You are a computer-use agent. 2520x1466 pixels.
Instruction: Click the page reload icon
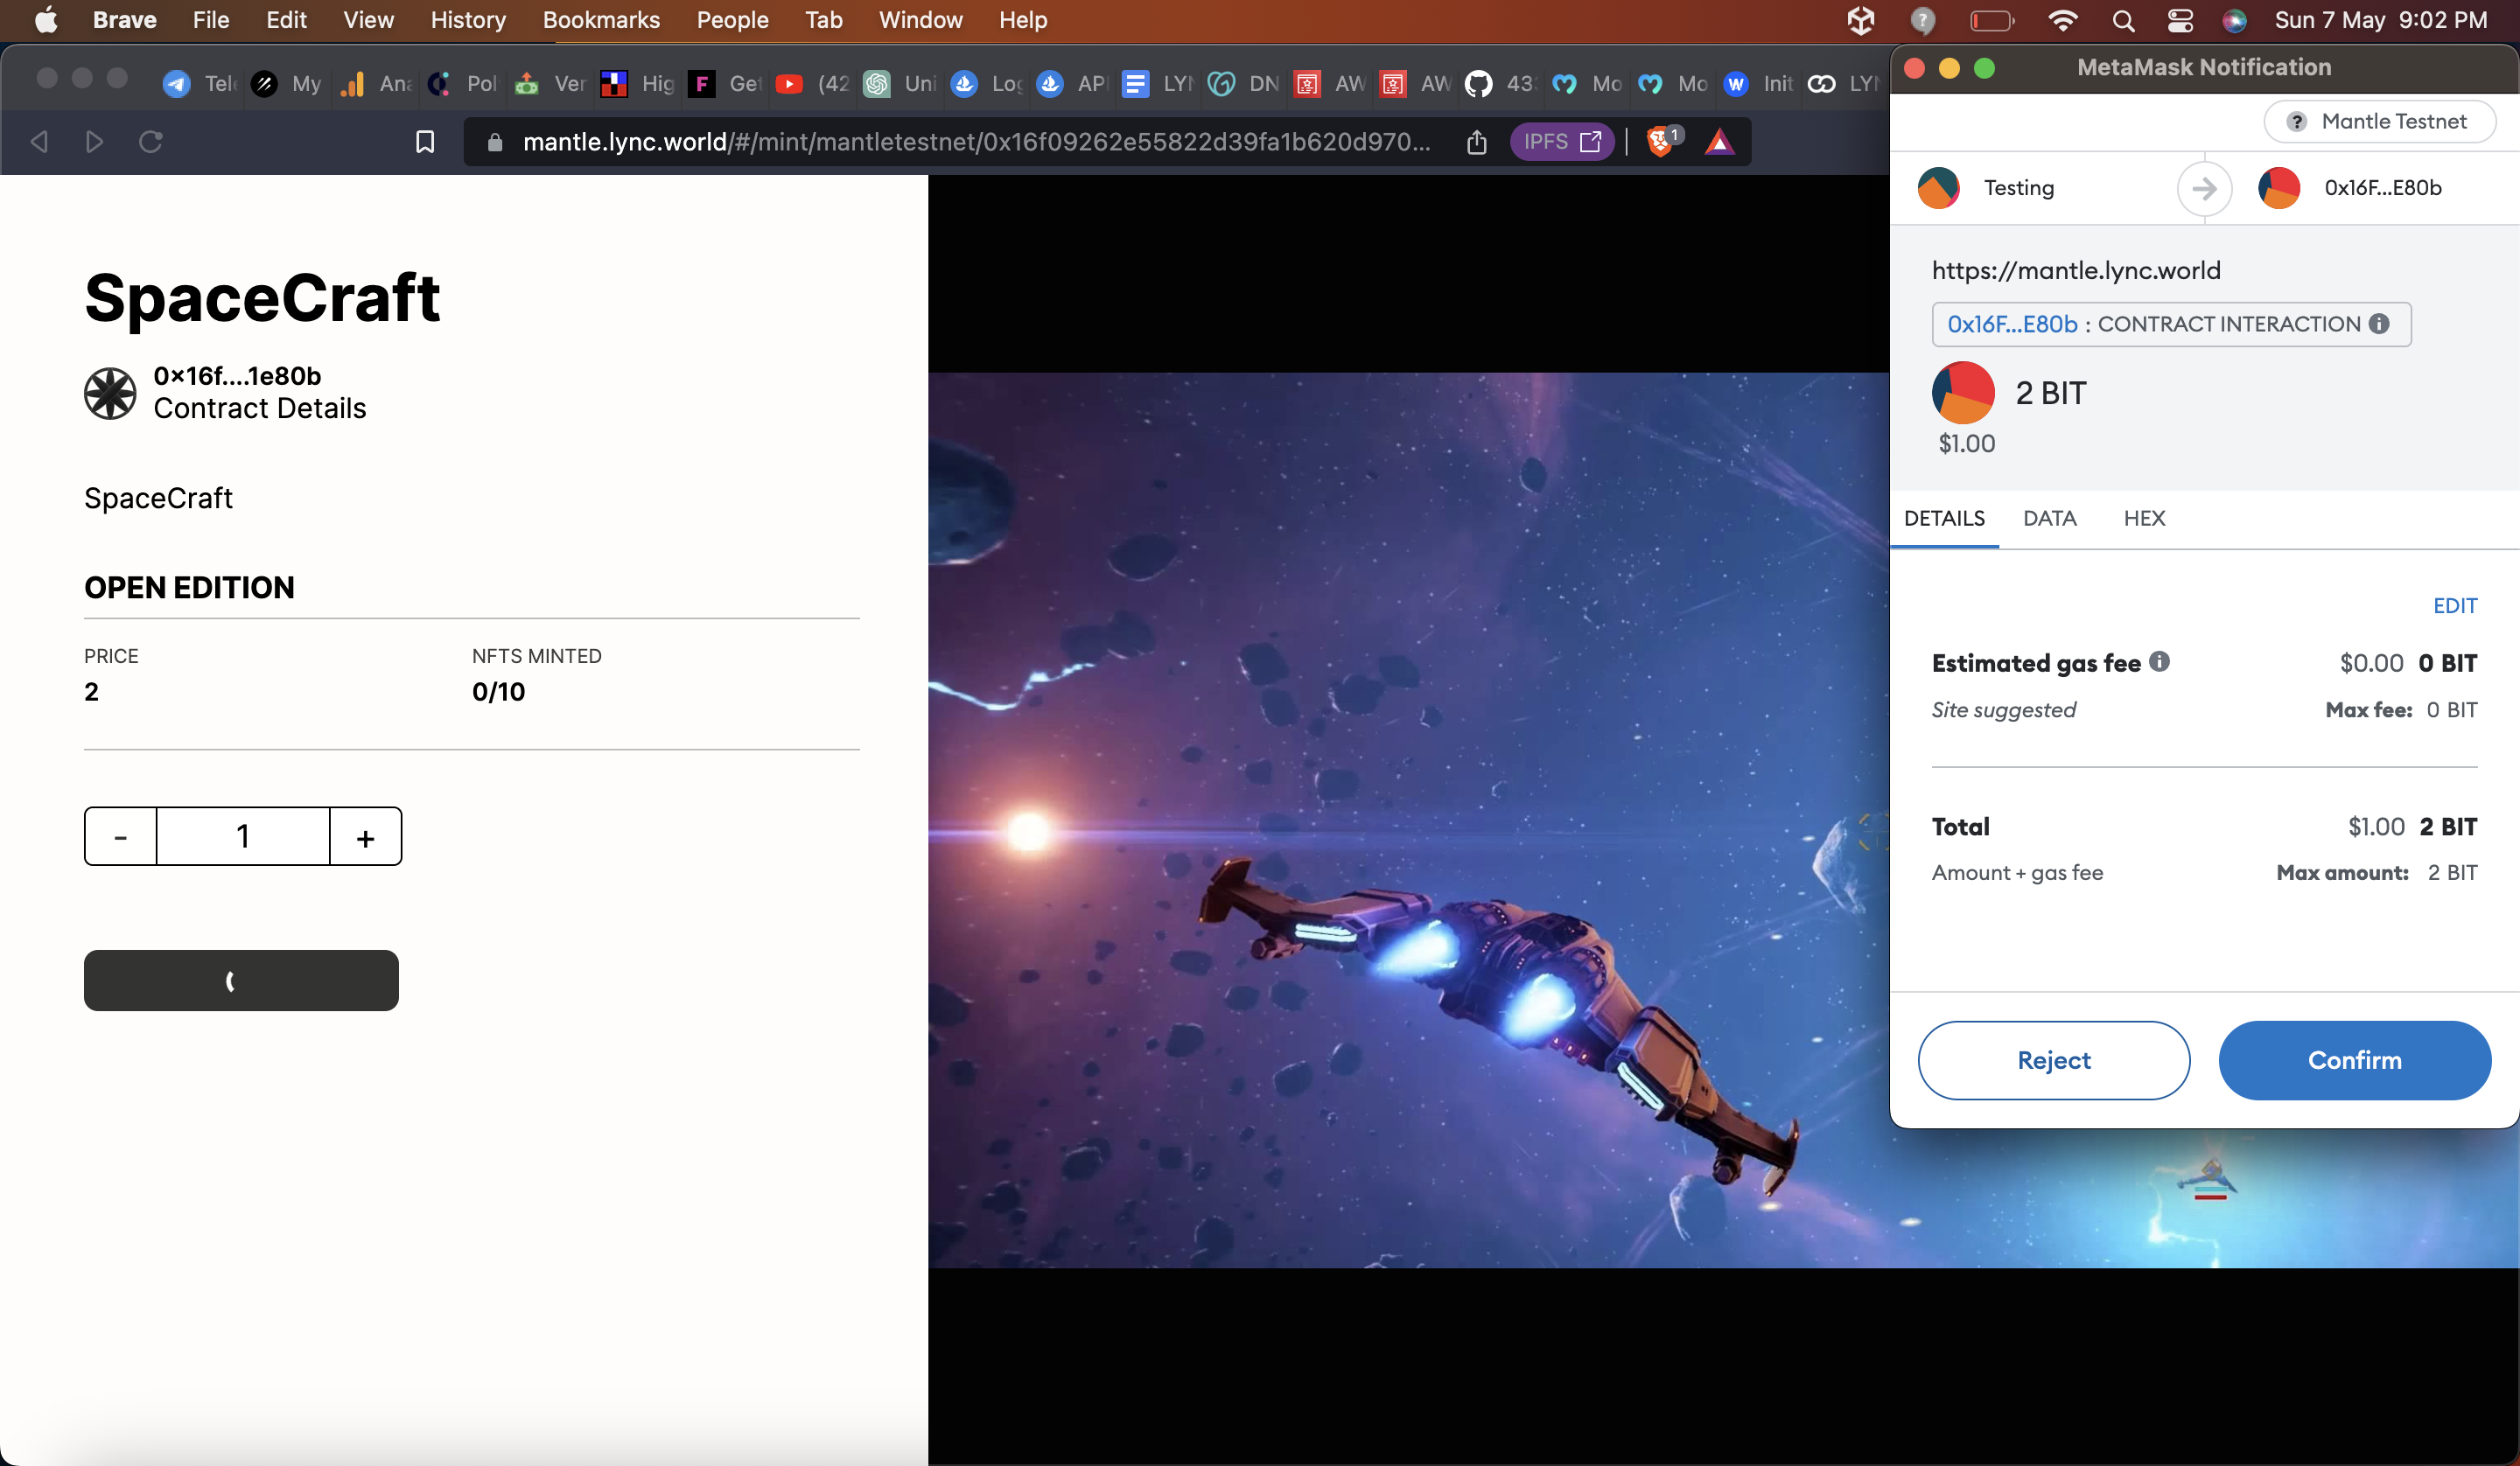click(151, 142)
